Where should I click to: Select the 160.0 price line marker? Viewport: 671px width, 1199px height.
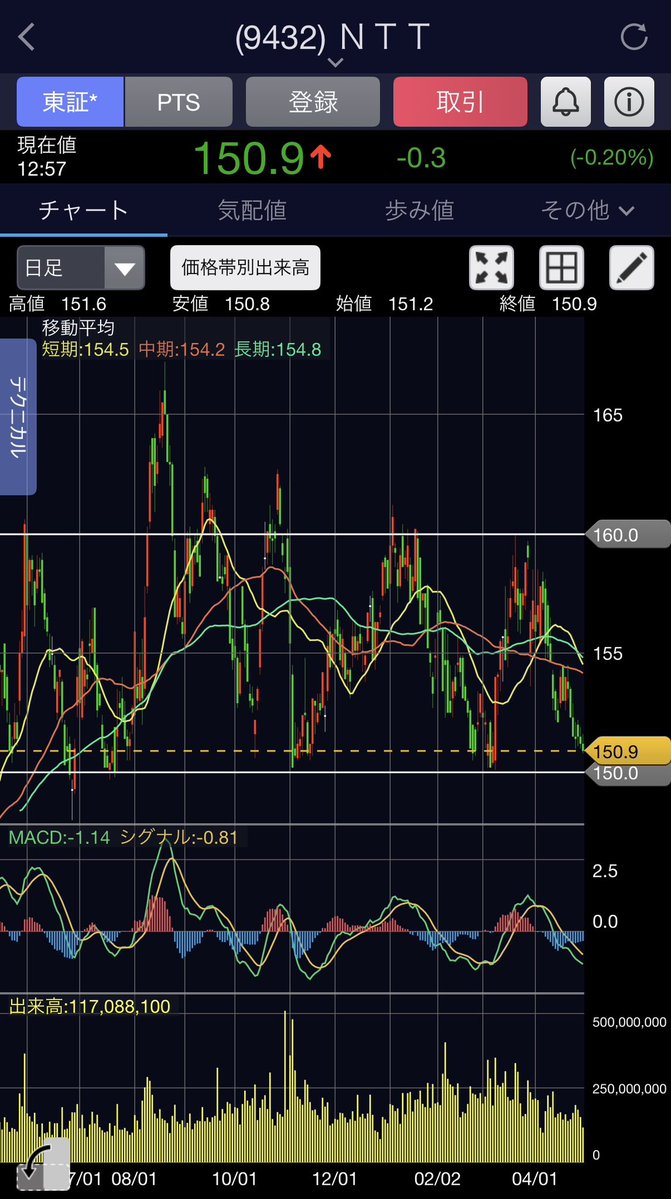coord(627,535)
